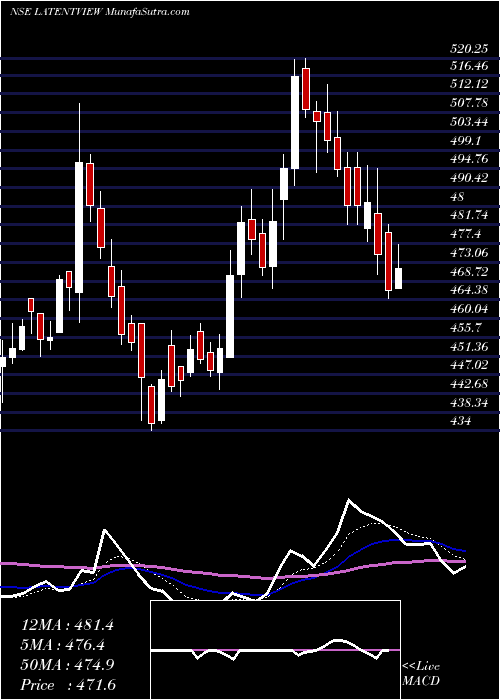Click inside the MACD histogram panel

(x=275, y=650)
